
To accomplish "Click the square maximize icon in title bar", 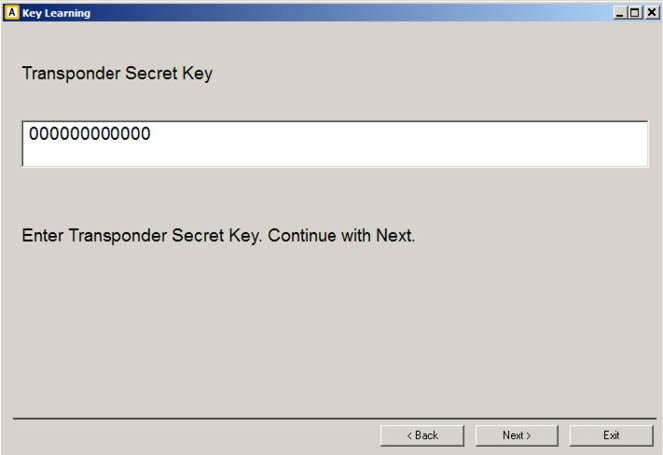I will coord(634,13).
